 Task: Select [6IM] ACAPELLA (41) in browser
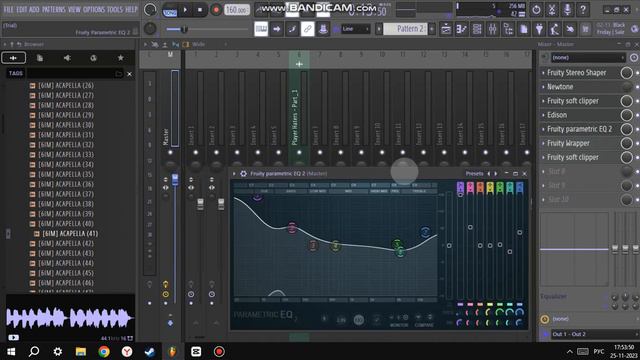tap(70, 233)
